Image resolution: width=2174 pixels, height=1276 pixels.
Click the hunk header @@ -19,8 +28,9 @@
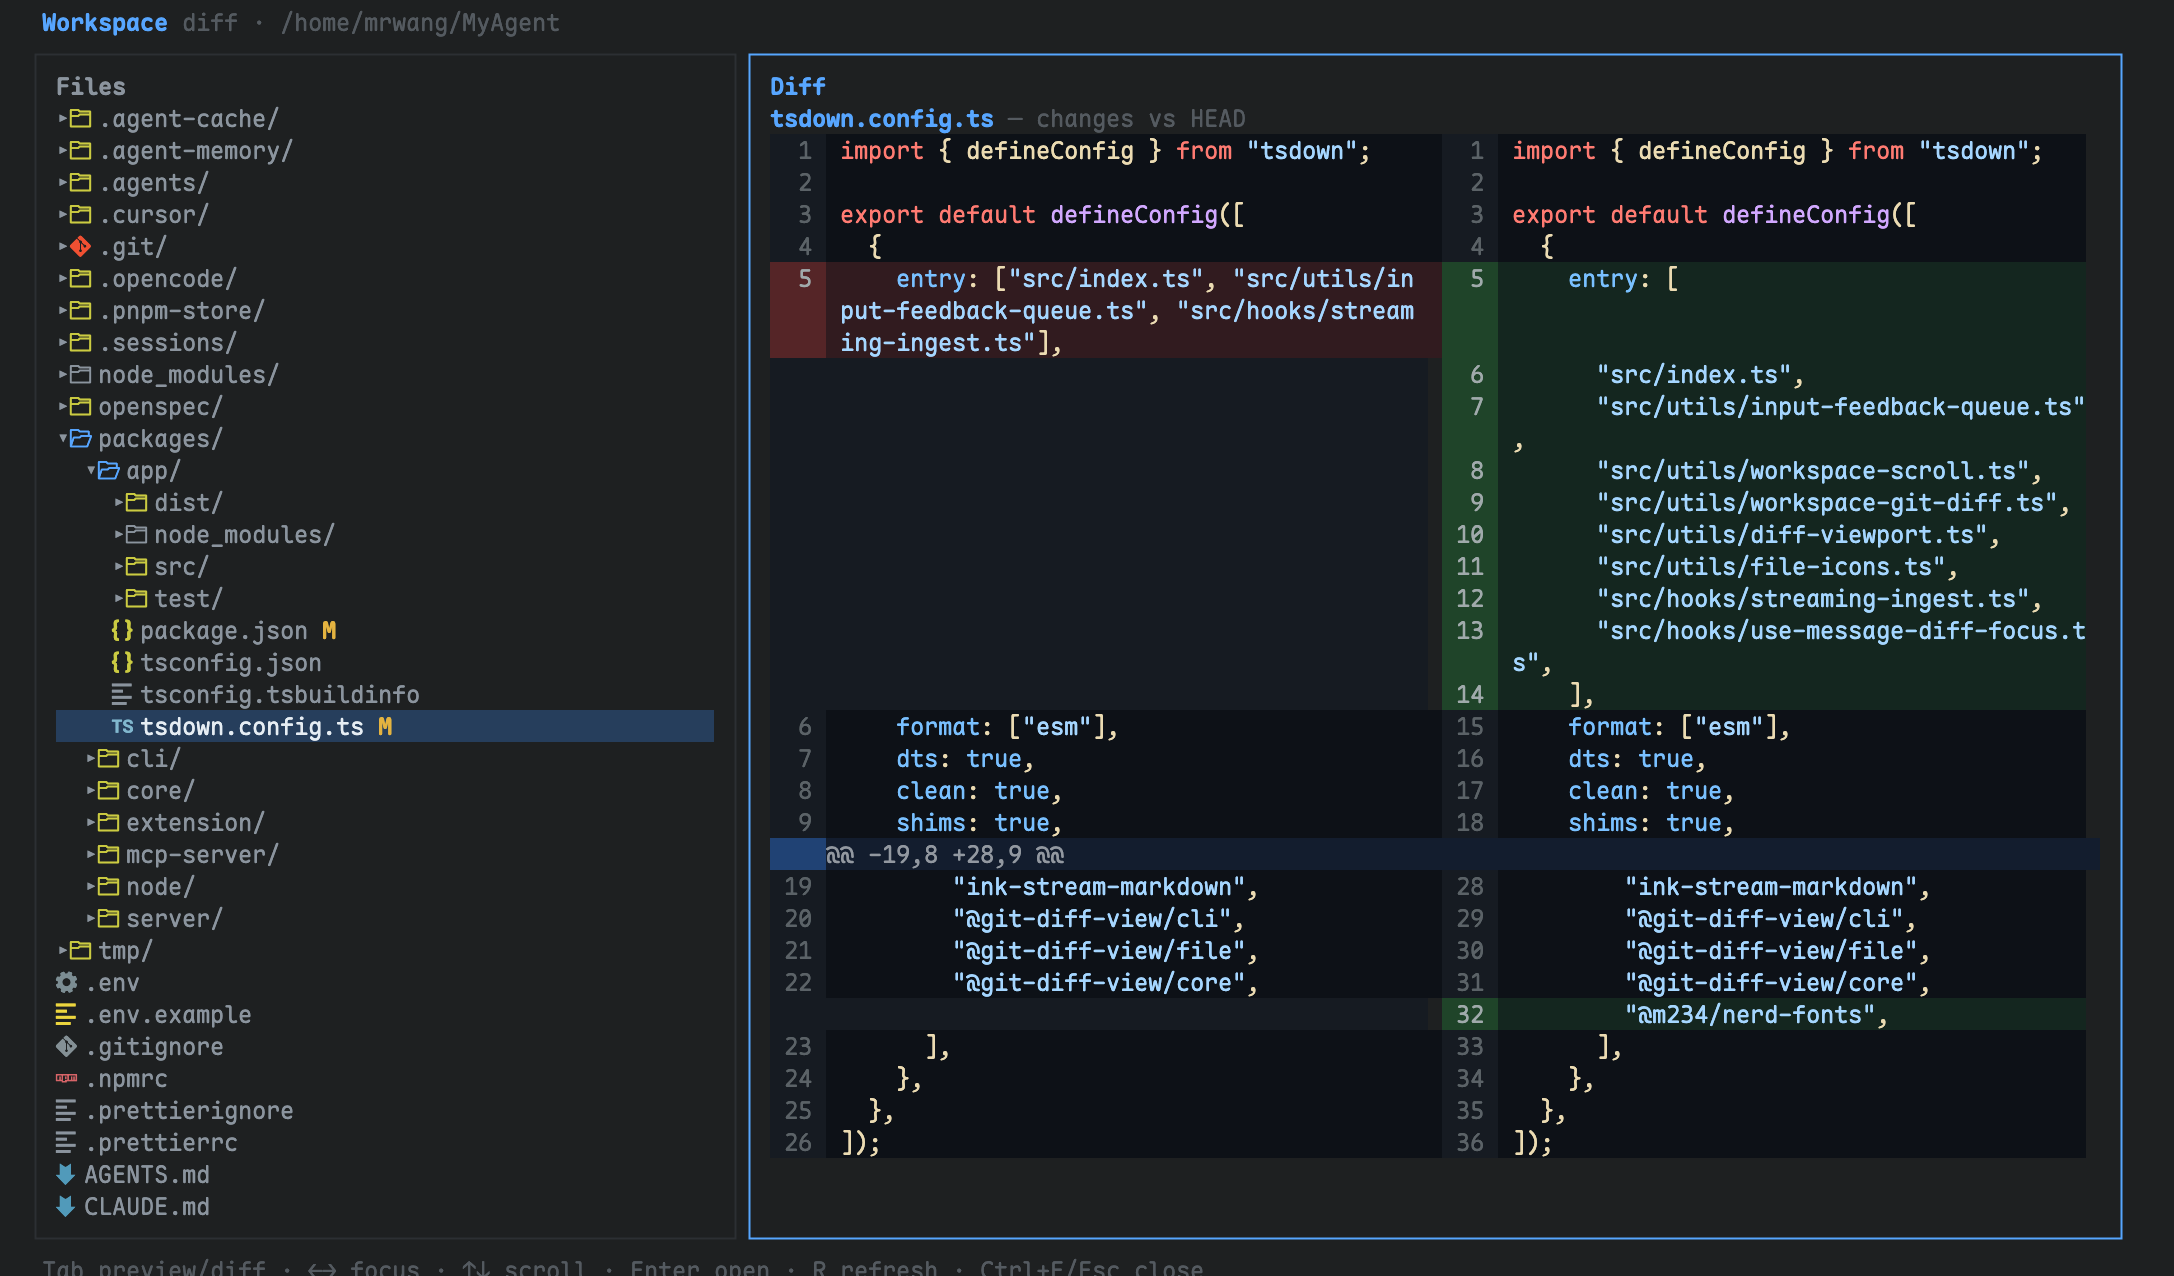(x=945, y=854)
